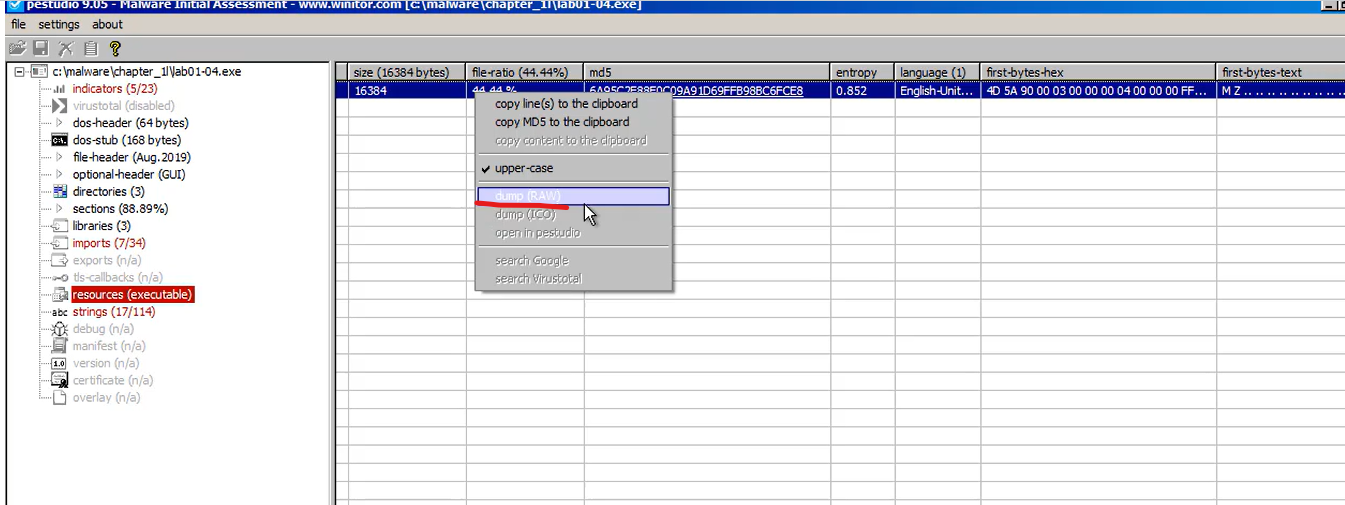Click the tools/settings toolbar icon

tap(66, 48)
